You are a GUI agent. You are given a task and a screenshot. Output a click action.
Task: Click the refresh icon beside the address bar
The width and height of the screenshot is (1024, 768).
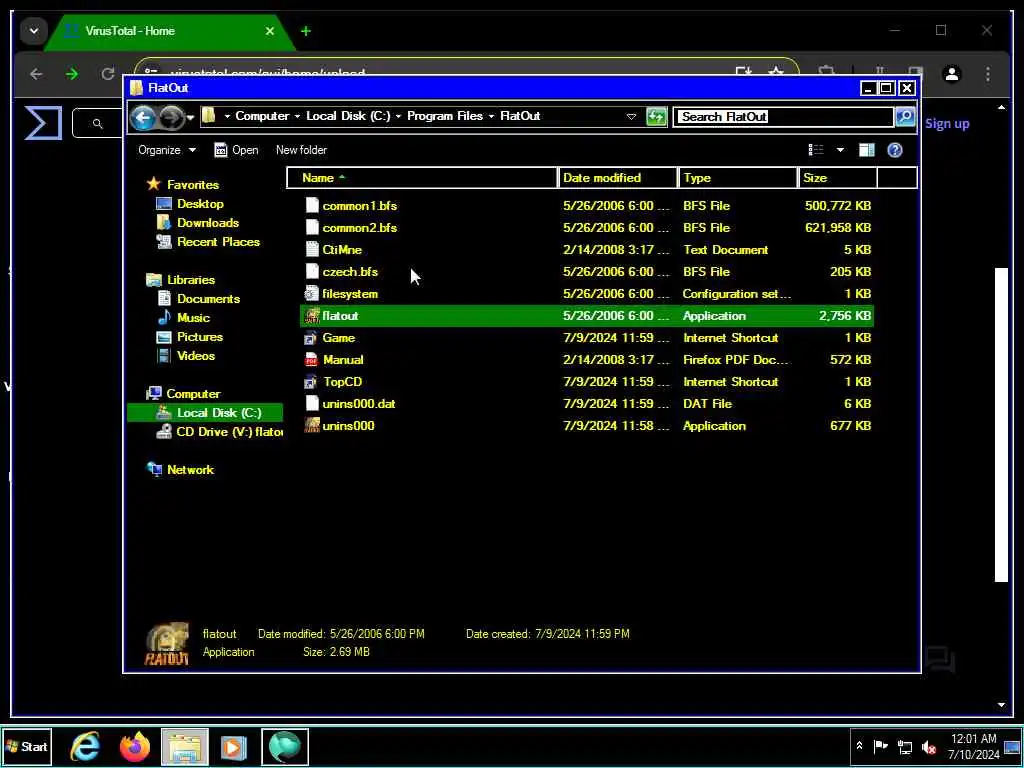[656, 117]
